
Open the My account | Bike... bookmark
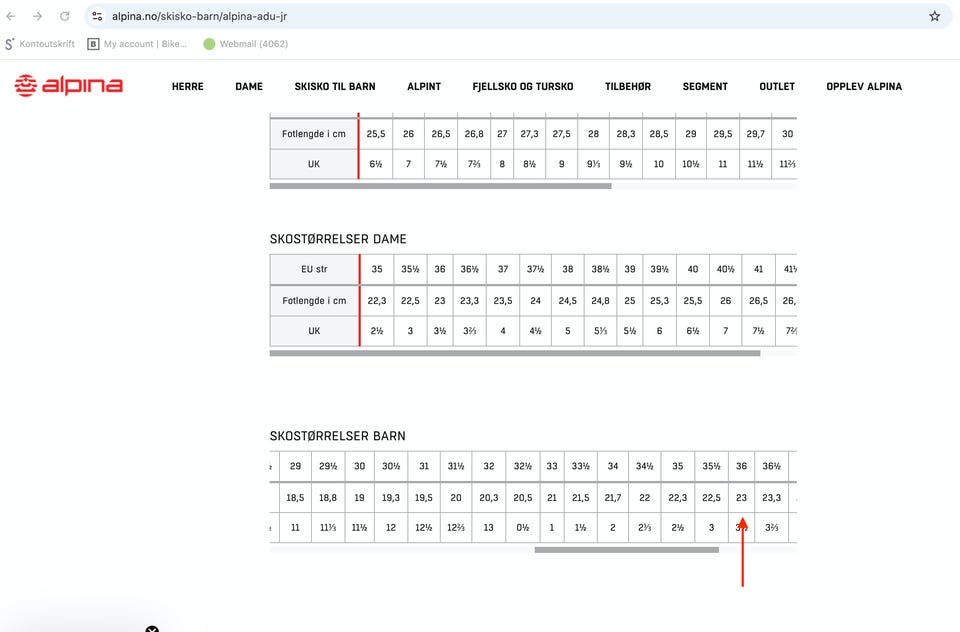[x=137, y=44]
